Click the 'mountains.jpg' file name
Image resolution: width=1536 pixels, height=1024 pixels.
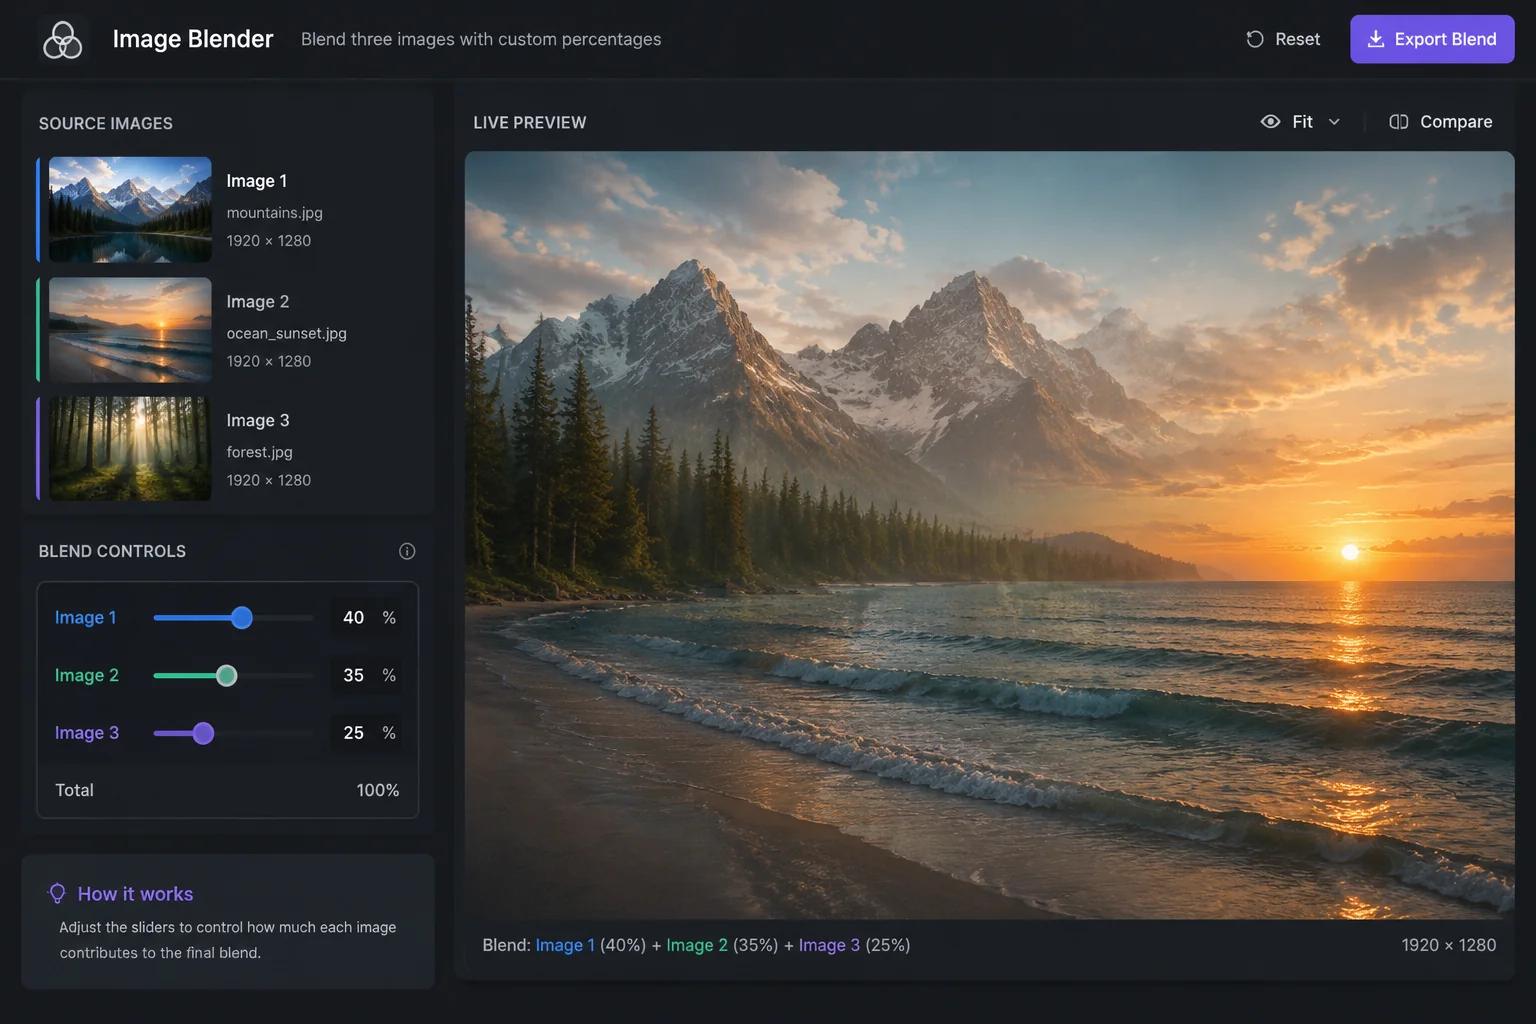pyautogui.click(x=274, y=213)
